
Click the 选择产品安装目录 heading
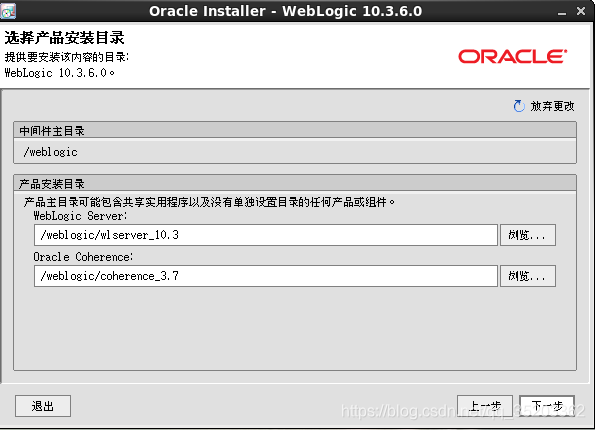(65, 38)
